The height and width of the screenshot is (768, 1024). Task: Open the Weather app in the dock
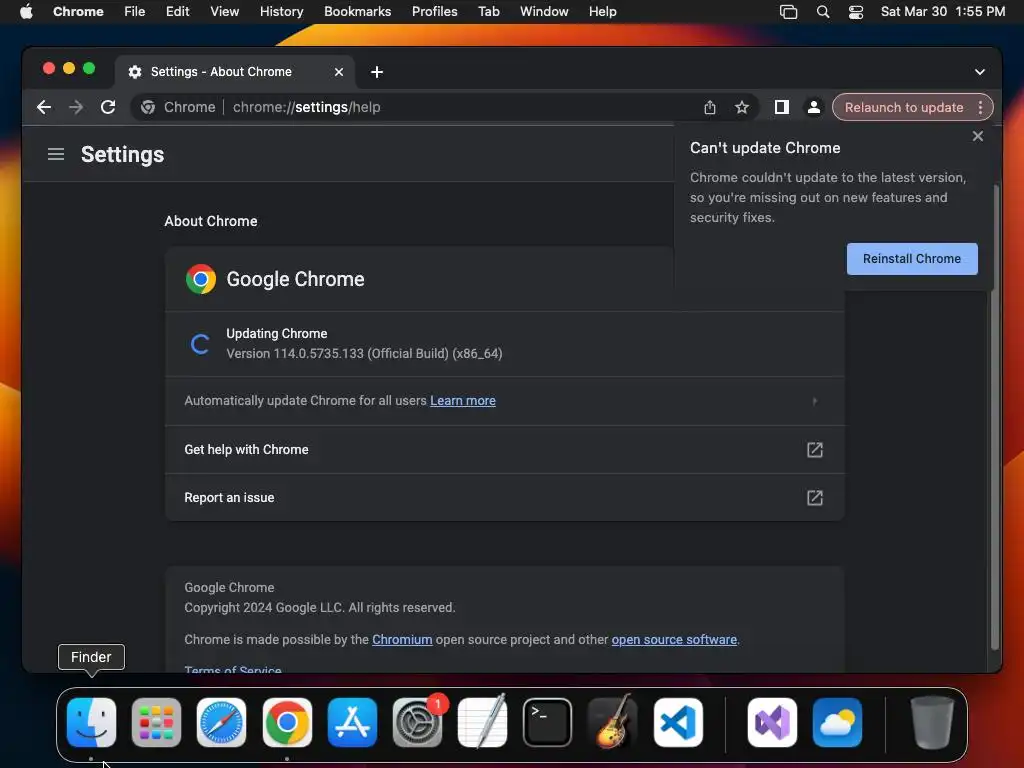(837, 722)
